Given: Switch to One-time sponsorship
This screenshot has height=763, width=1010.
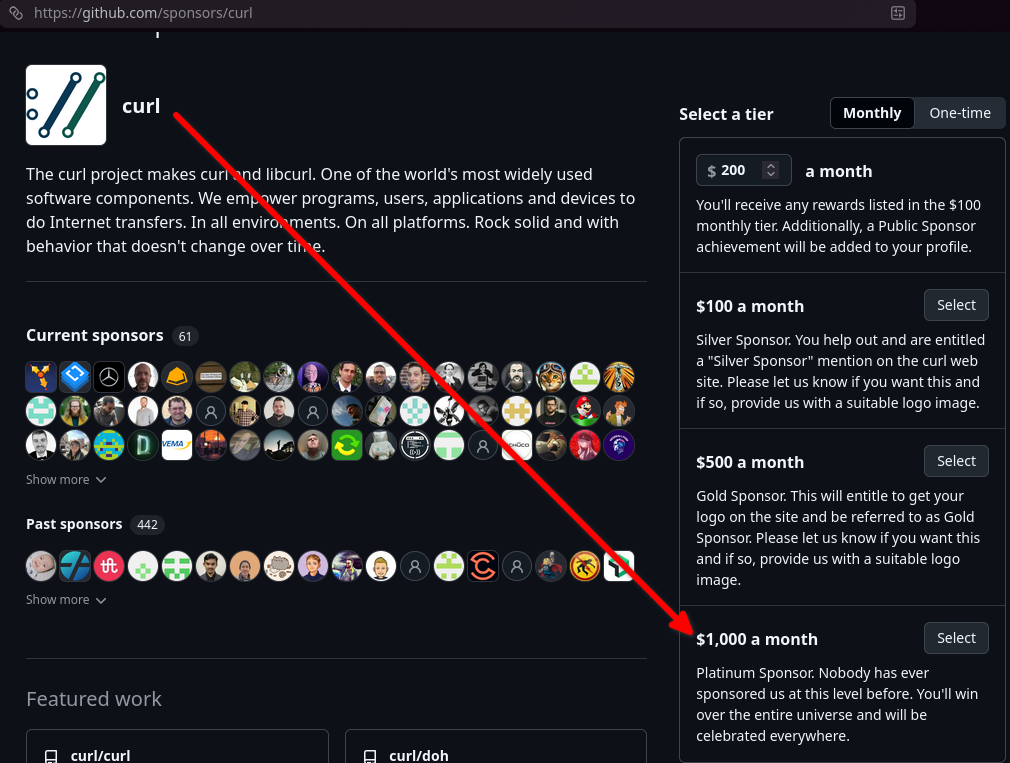Looking at the screenshot, I should tap(960, 113).
